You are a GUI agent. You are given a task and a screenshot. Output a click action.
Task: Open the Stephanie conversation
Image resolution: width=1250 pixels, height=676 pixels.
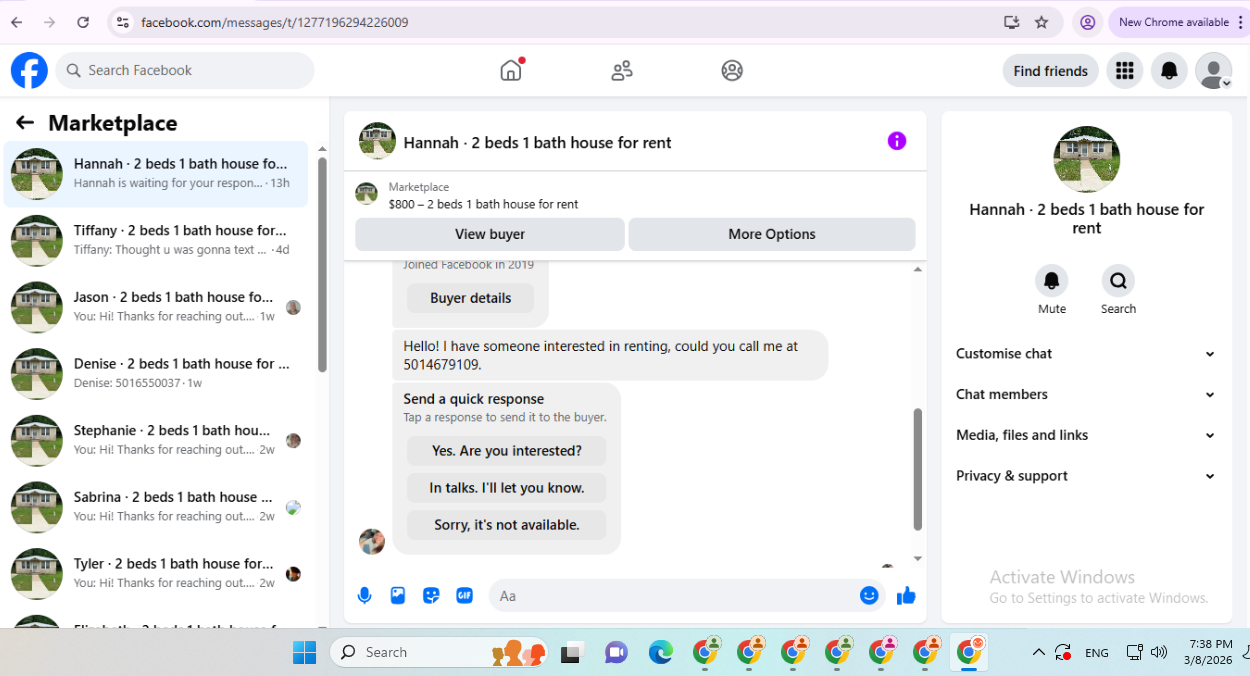[156, 440]
